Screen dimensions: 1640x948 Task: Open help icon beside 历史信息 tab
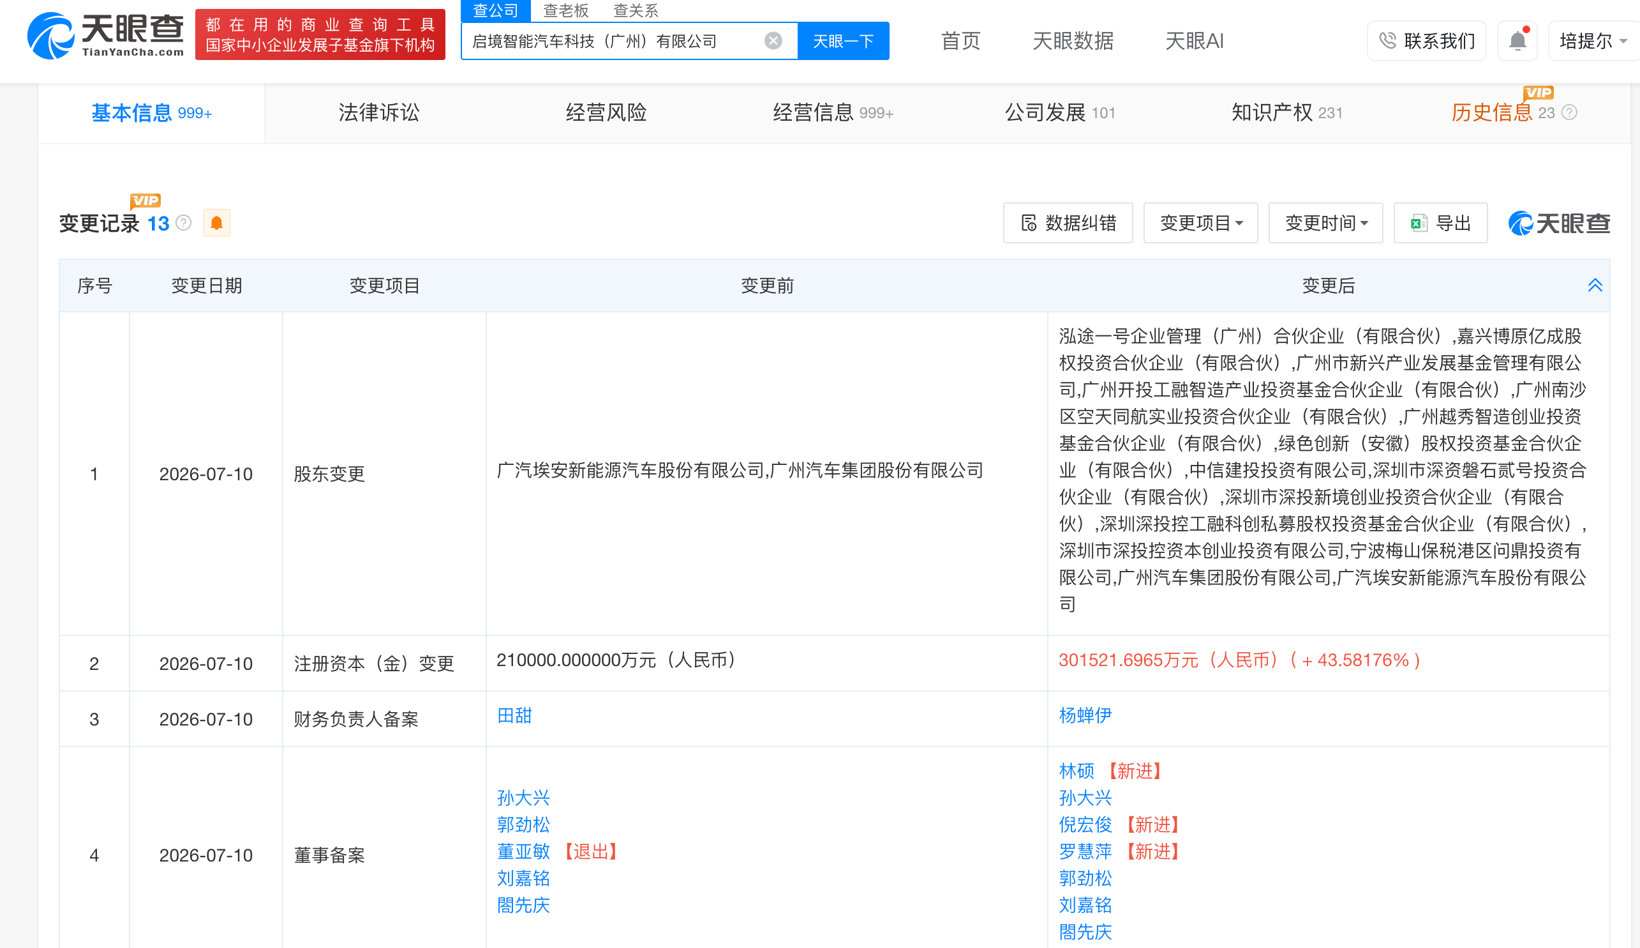point(1570,113)
